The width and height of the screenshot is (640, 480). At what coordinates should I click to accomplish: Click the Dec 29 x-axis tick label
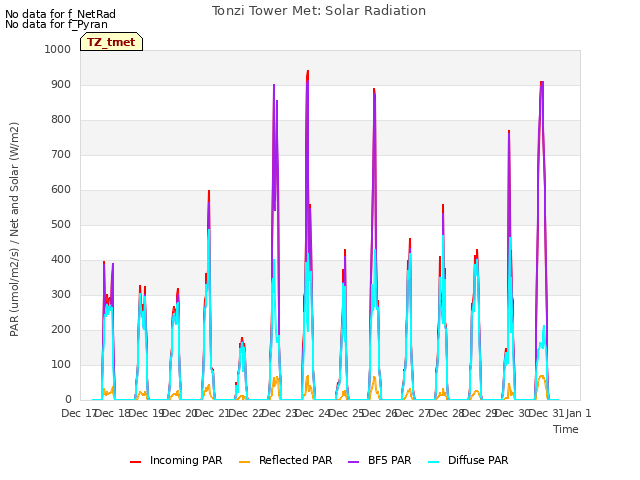coord(480,413)
